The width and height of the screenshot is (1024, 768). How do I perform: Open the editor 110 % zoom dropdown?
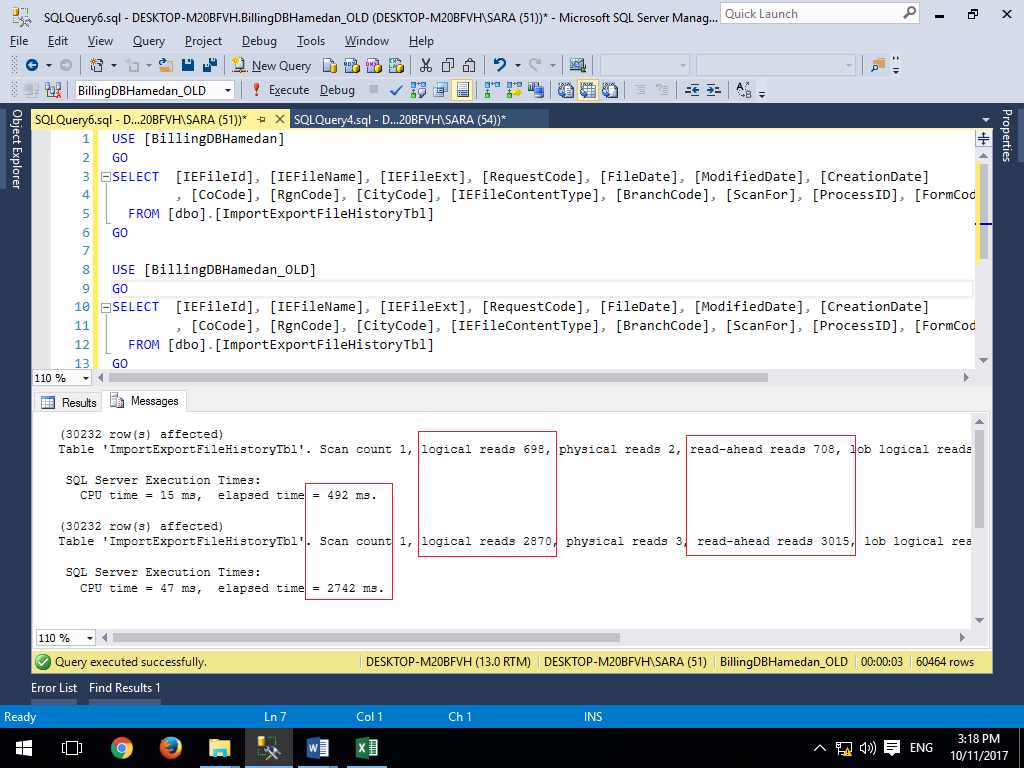pos(85,379)
